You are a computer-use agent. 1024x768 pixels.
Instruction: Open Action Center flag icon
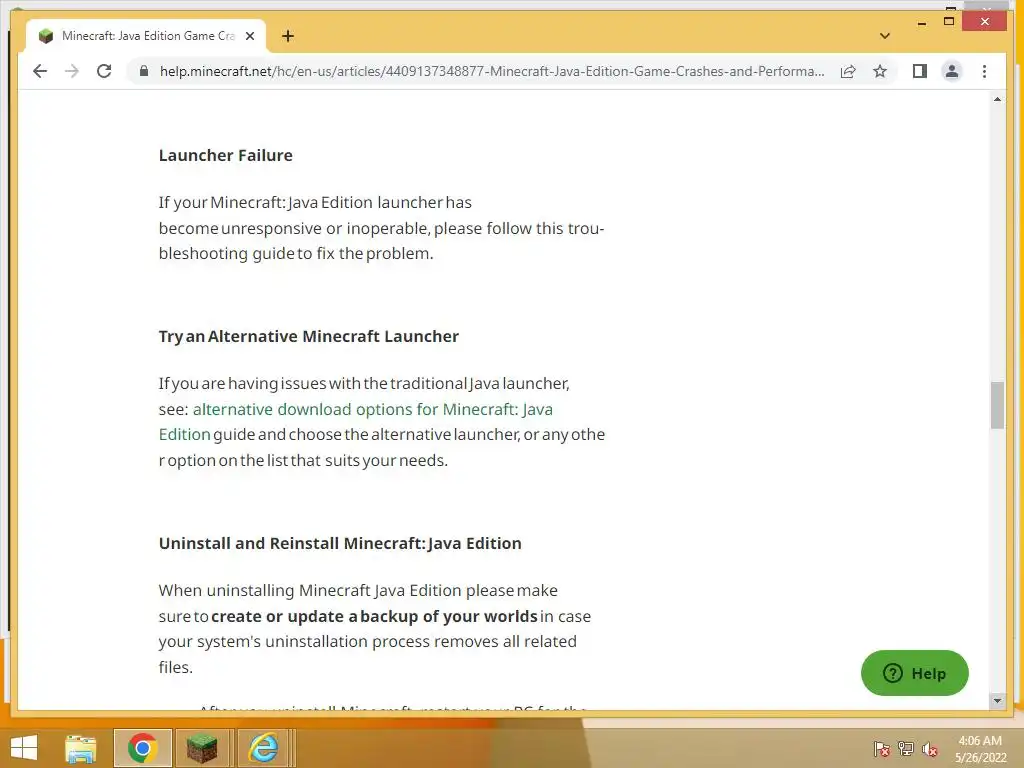click(x=882, y=749)
